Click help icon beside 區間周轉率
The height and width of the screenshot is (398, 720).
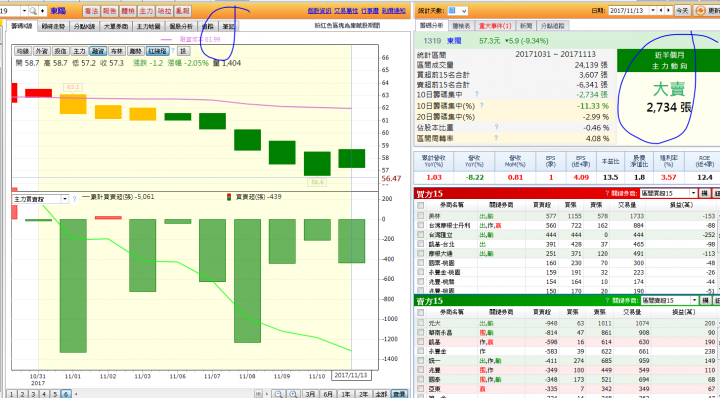[x=496, y=138]
